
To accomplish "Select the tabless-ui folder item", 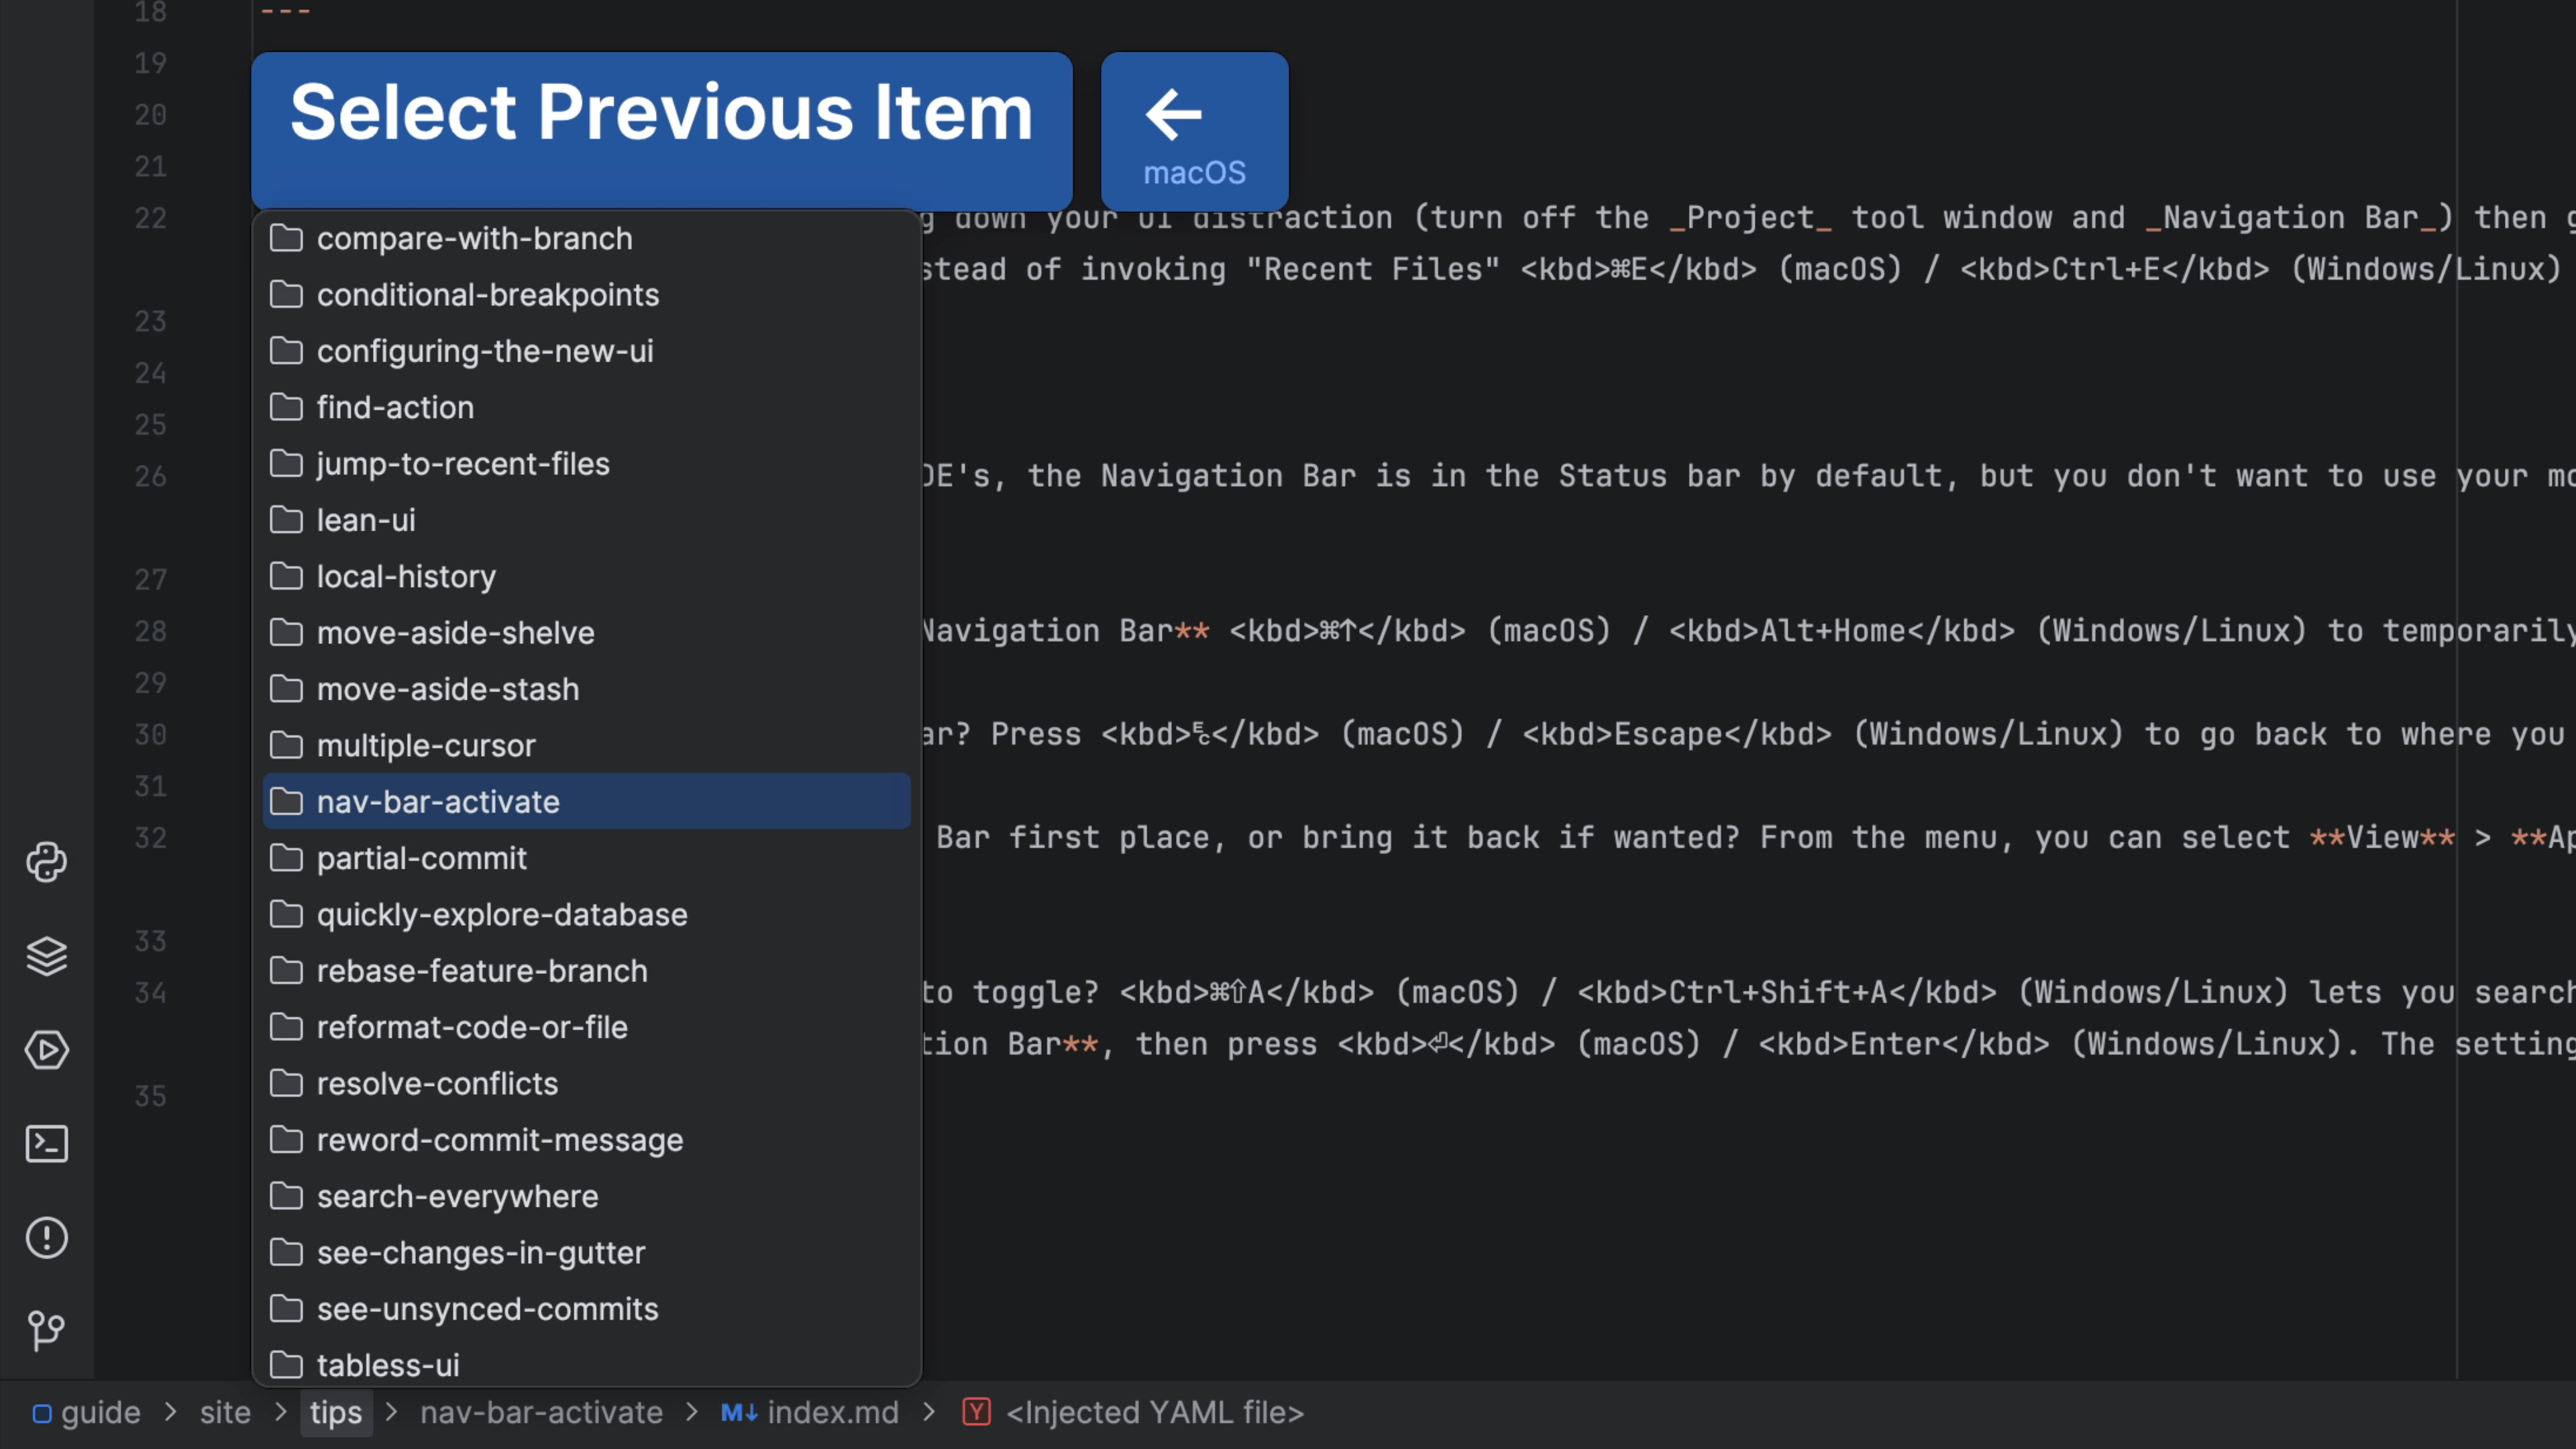I will [x=388, y=1365].
